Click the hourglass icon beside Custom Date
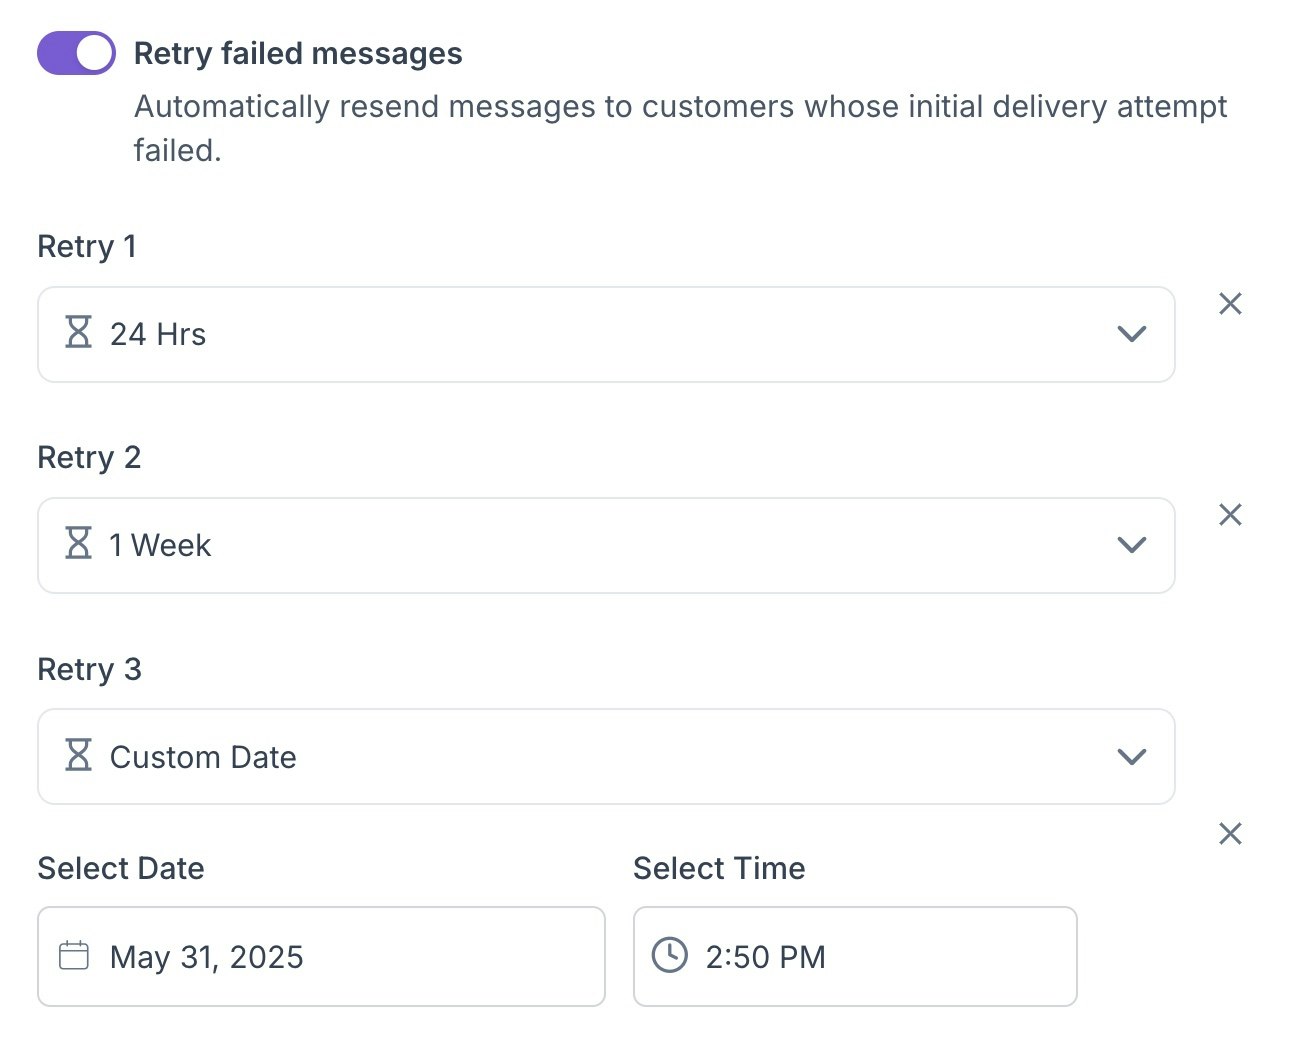The width and height of the screenshot is (1292, 1052). coord(78,756)
